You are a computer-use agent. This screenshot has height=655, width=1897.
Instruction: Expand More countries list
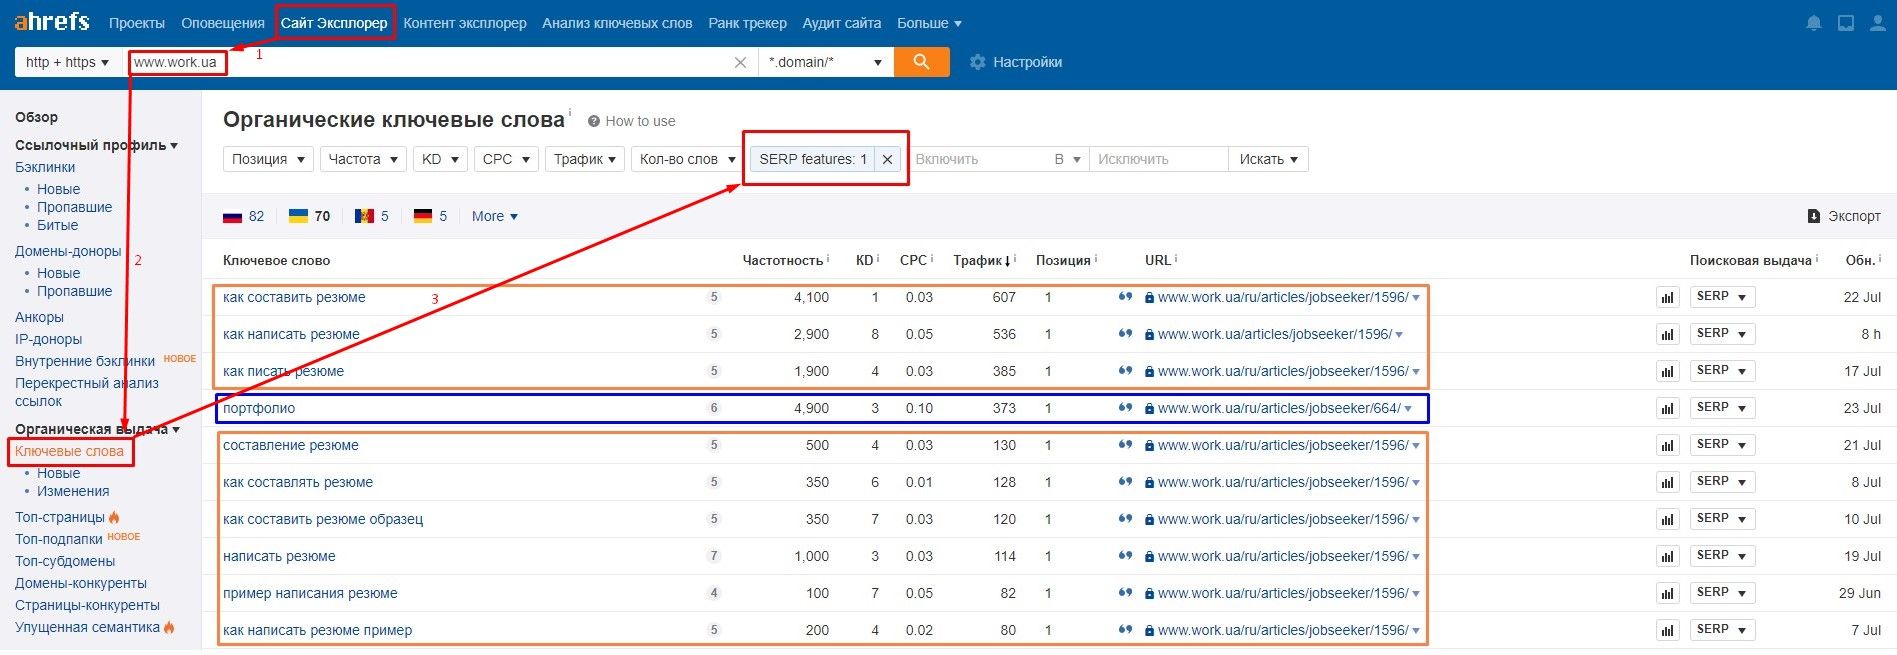pyautogui.click(x=494, y=216)
